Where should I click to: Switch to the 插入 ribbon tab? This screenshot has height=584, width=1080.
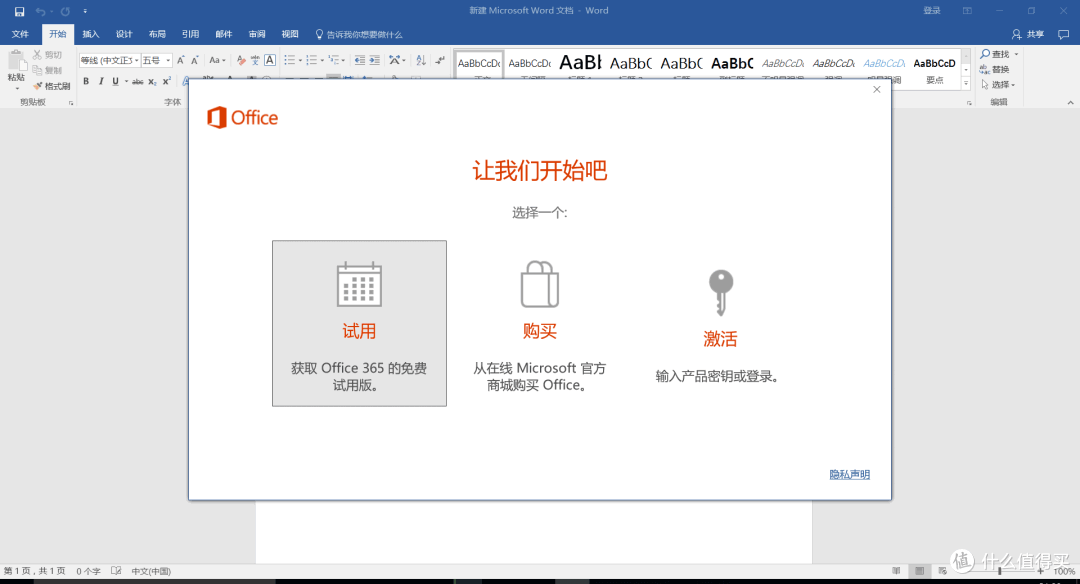tap(91, 34)
